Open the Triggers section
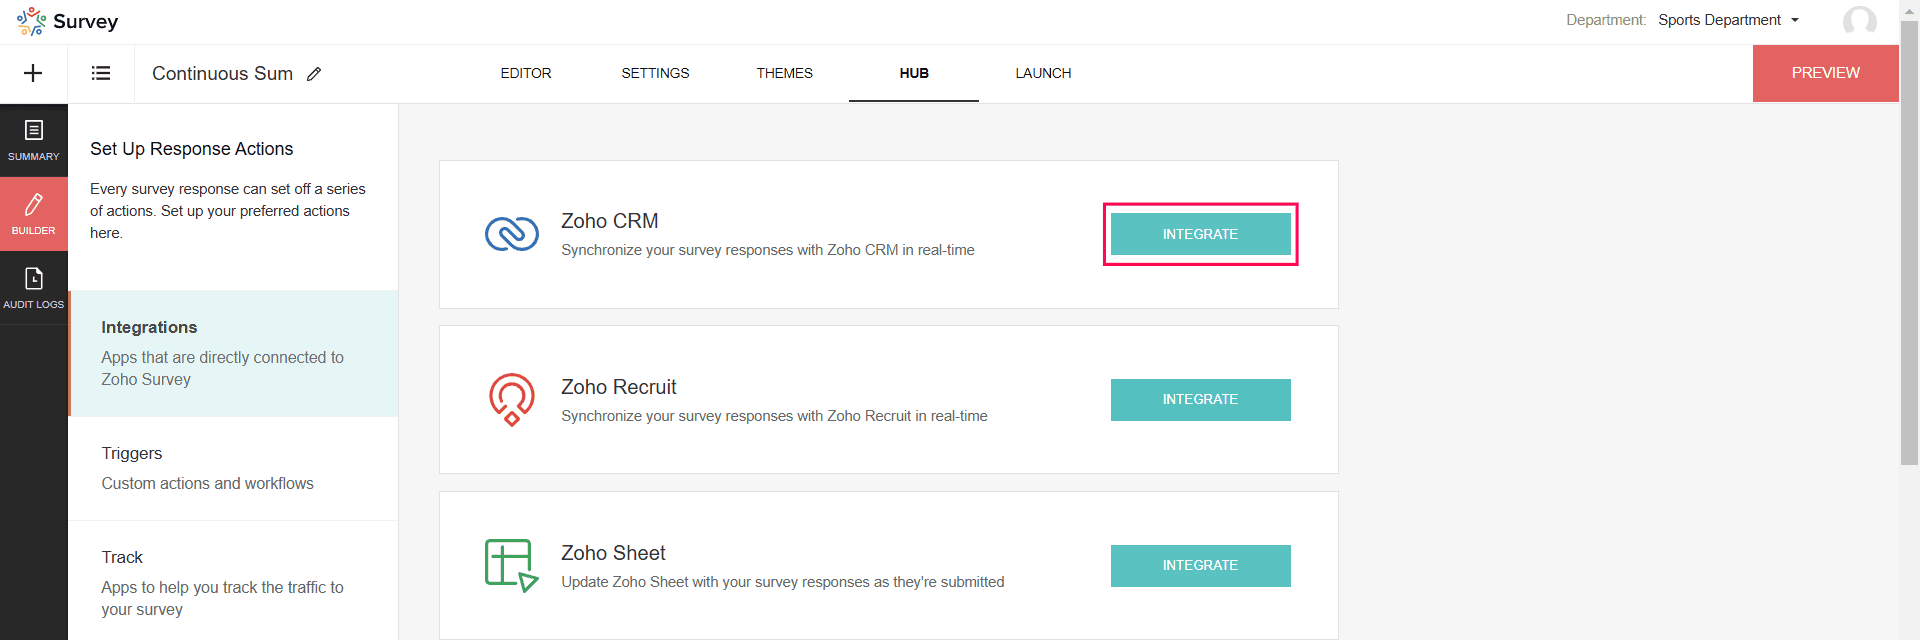The height and width of the screenshot is (640, 1920). click(x=233, y=468)
